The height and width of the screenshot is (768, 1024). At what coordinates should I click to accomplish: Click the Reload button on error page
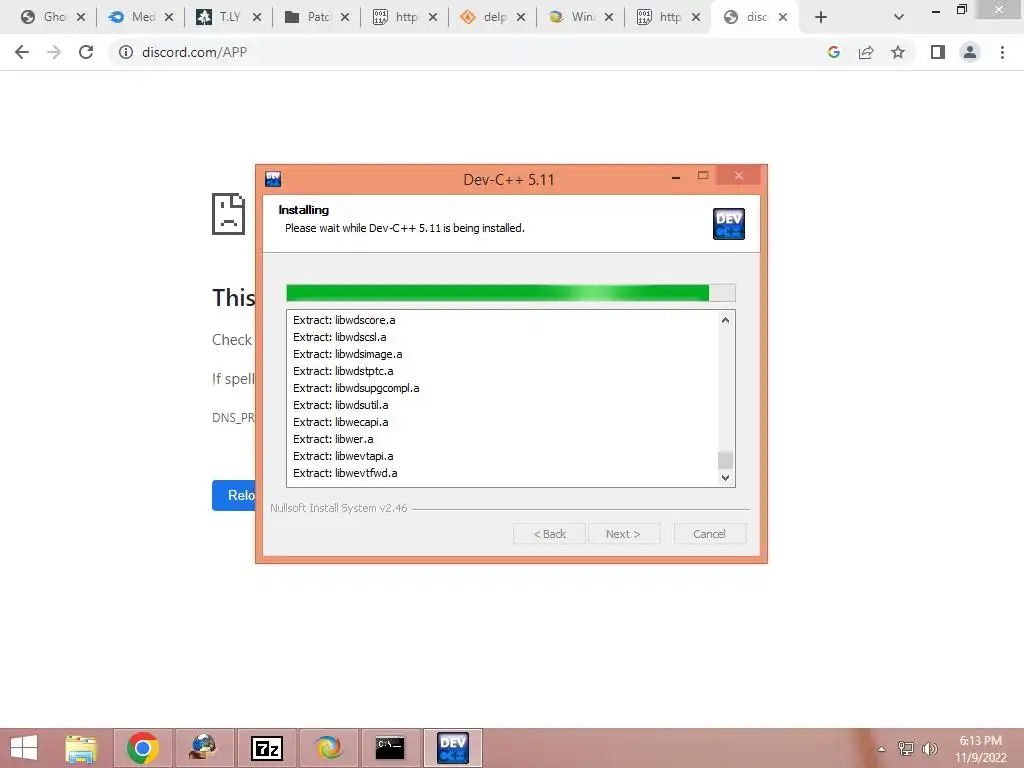coord(234,495)
